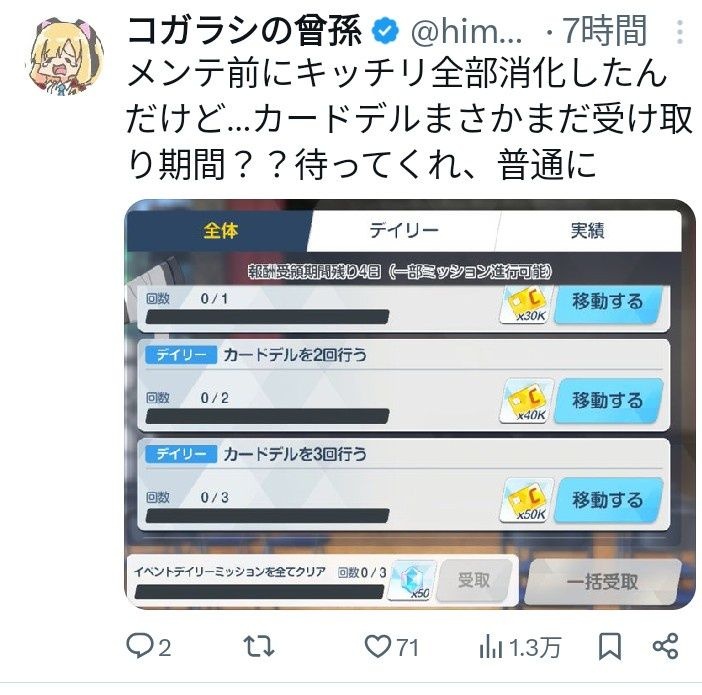702x695 pixels.
Task: Click 移動する for カードデルを2回行う
Action: click(608, 400)
